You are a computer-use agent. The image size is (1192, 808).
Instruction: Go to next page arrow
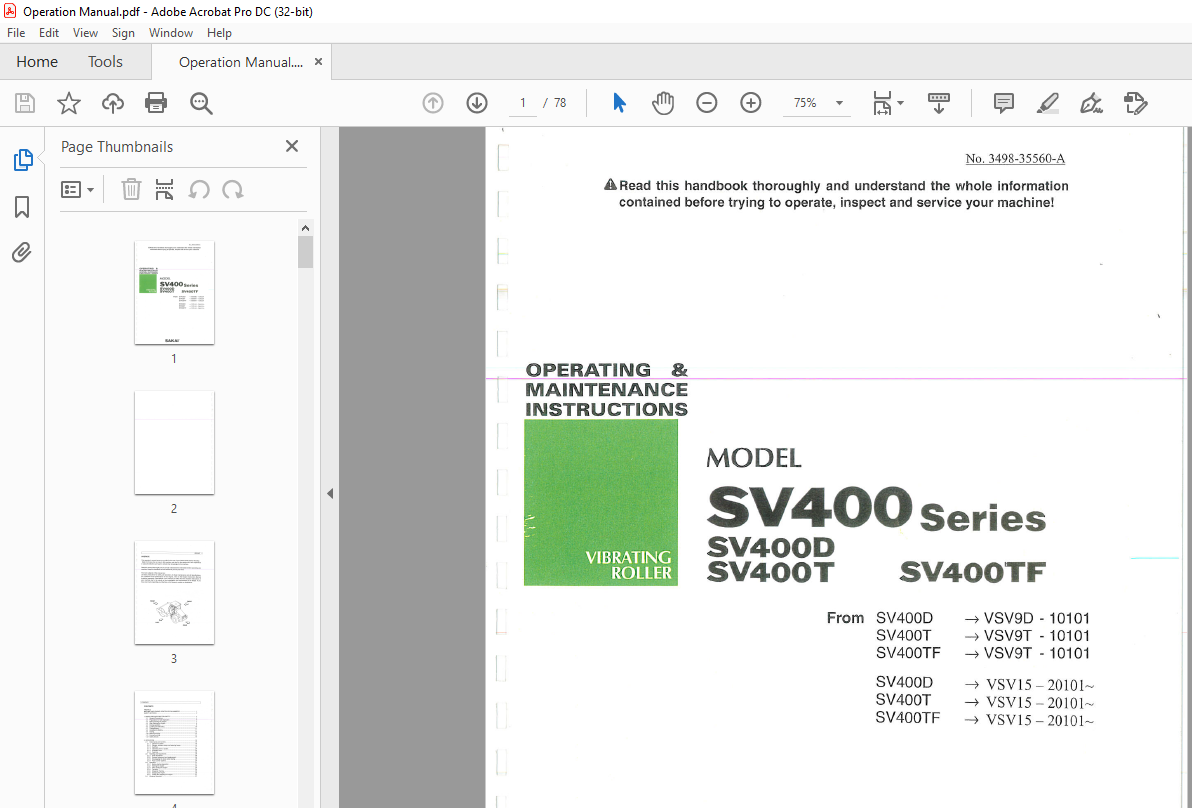tap(477, 103)
